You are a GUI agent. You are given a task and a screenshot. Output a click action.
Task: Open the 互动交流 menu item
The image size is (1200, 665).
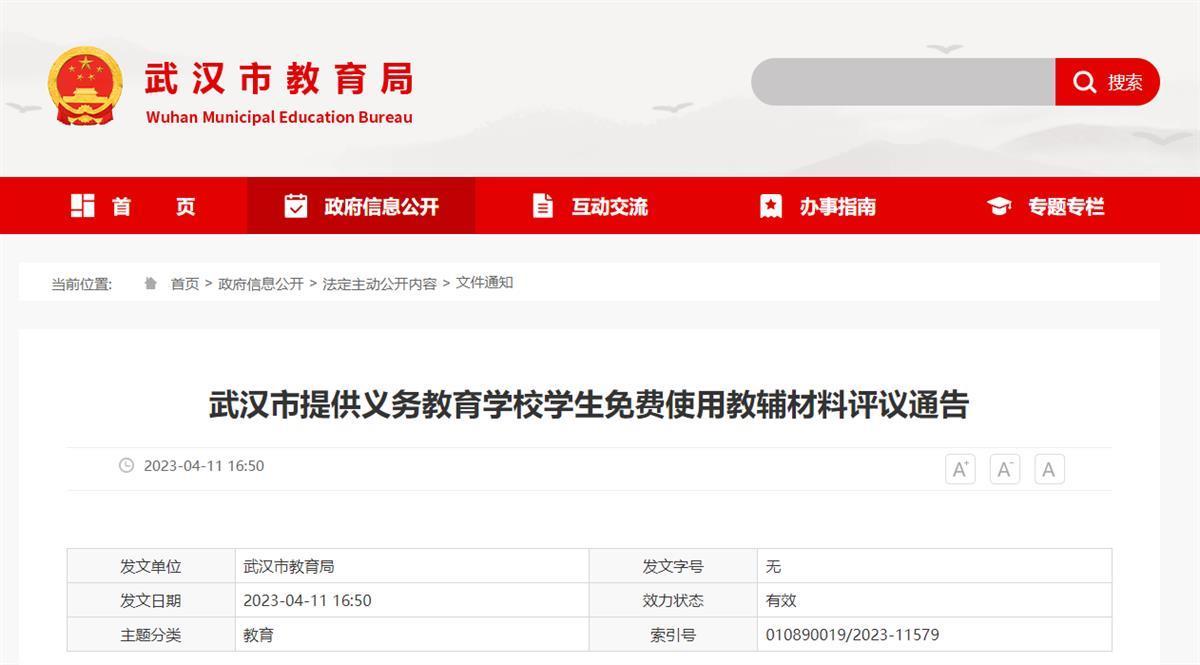tap(609, 207)
